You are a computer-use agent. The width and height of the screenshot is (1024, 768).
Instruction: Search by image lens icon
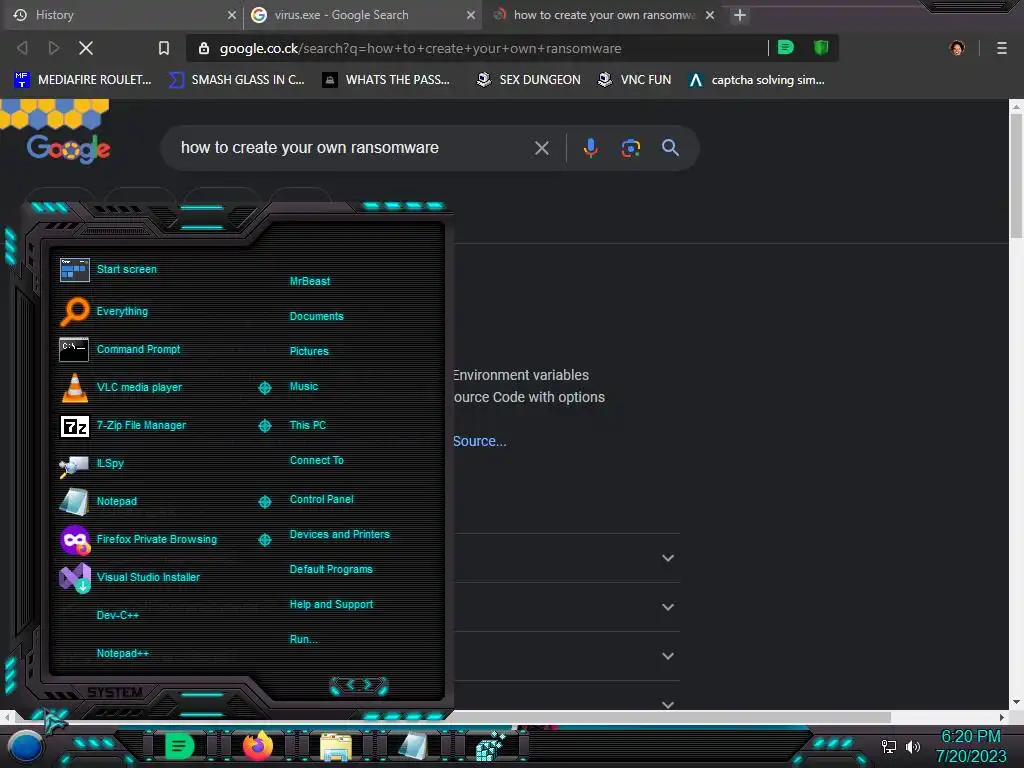pyautogui.click(x=630, y=148)
